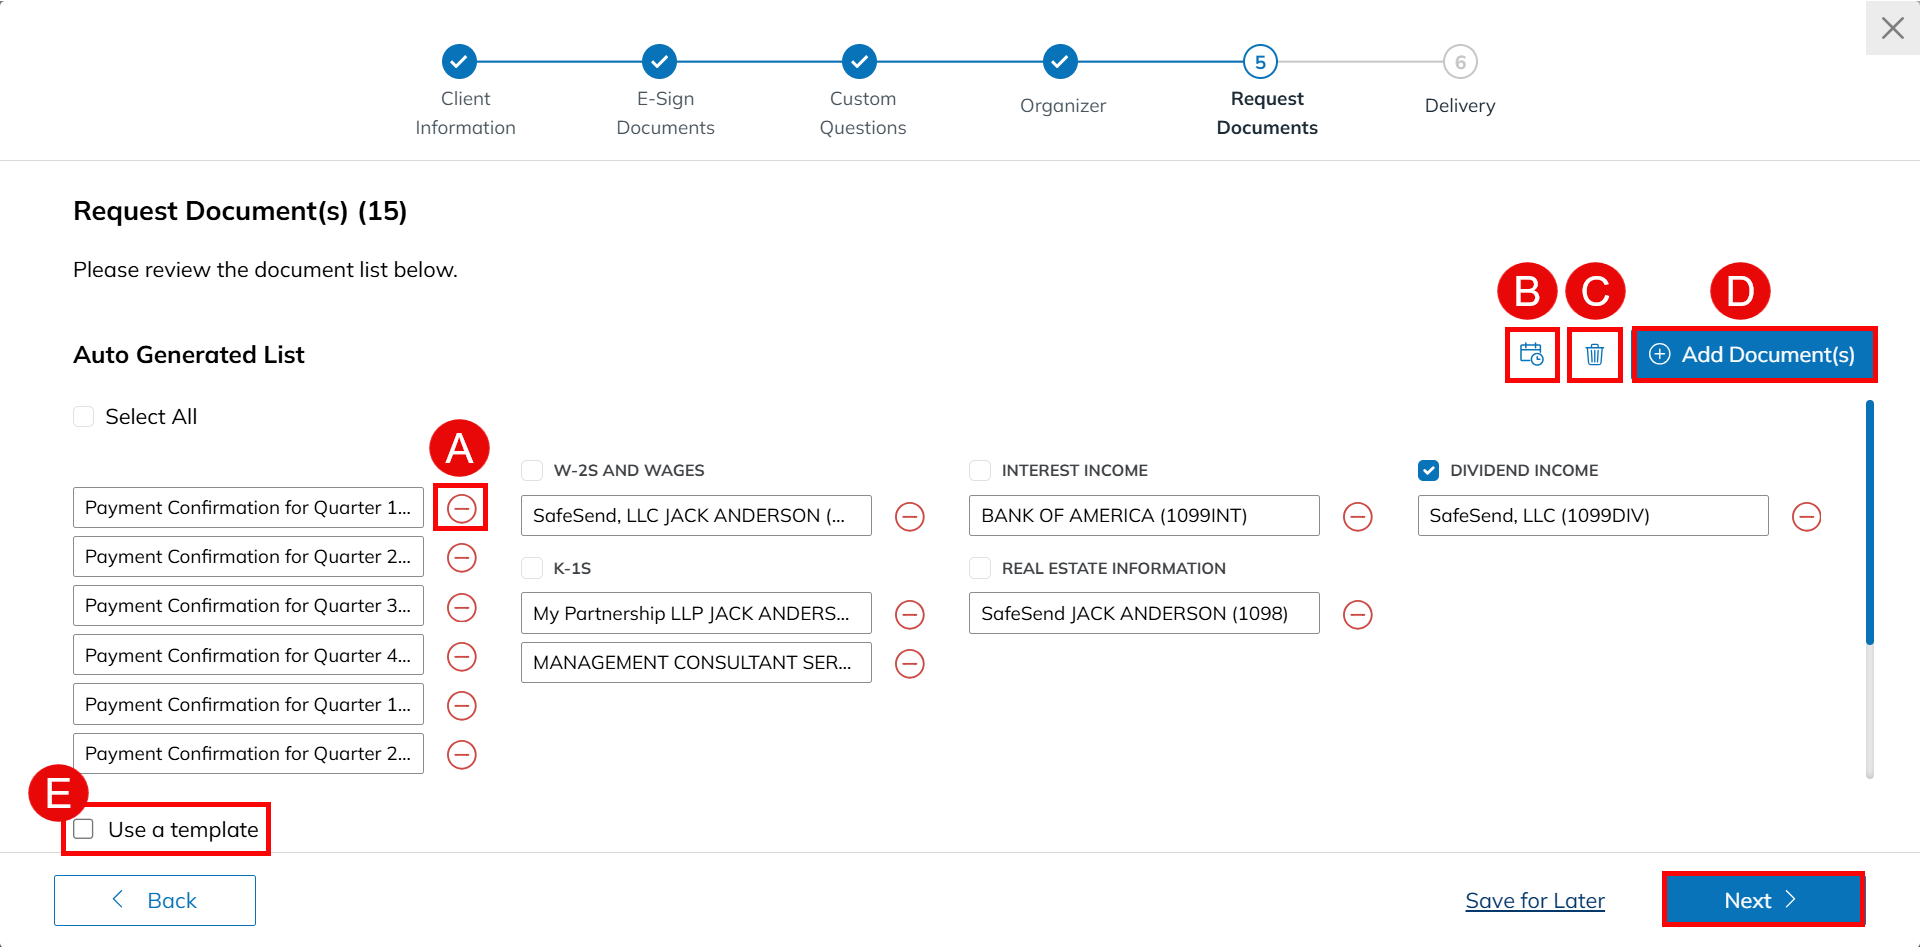Edit the MANAGEMENT CONSULTANT SER... field
The width and height of the screenshot is (1920, 947).
(696, 663)
